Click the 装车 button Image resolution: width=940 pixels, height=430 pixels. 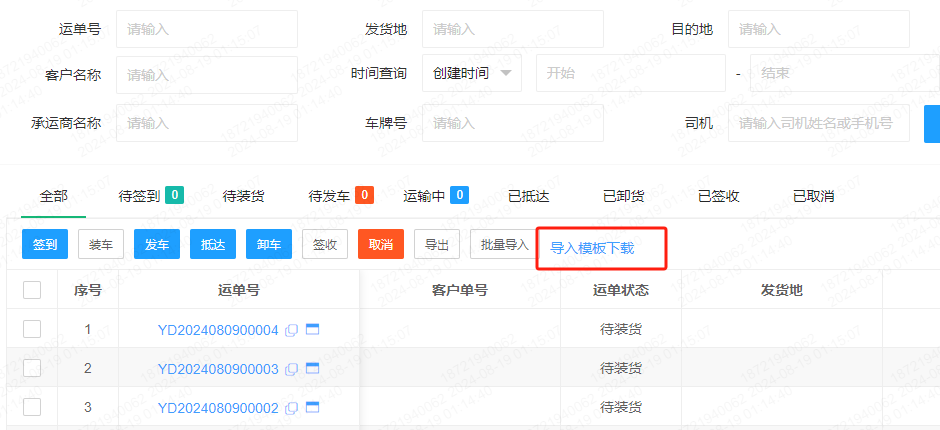[x=101, y=245]
